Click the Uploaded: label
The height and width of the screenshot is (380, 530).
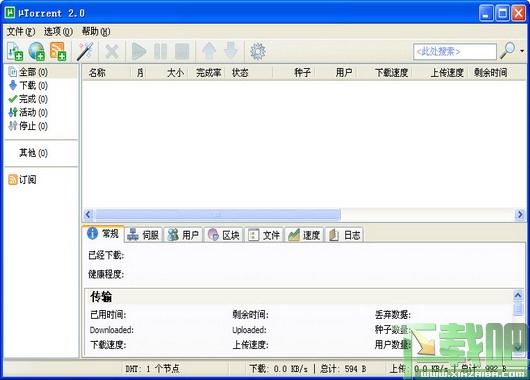pos(249,330)
